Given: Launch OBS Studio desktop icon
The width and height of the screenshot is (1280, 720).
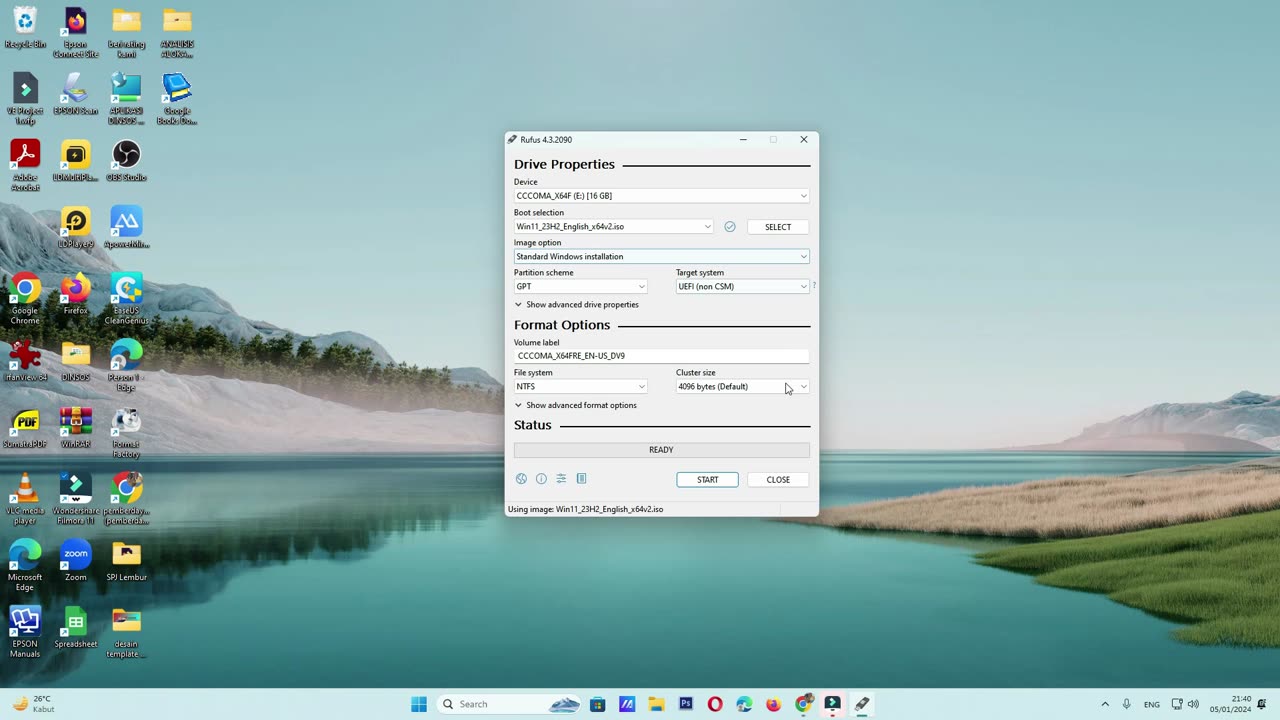Looking at the screenshot, I should tap(126, 161).
